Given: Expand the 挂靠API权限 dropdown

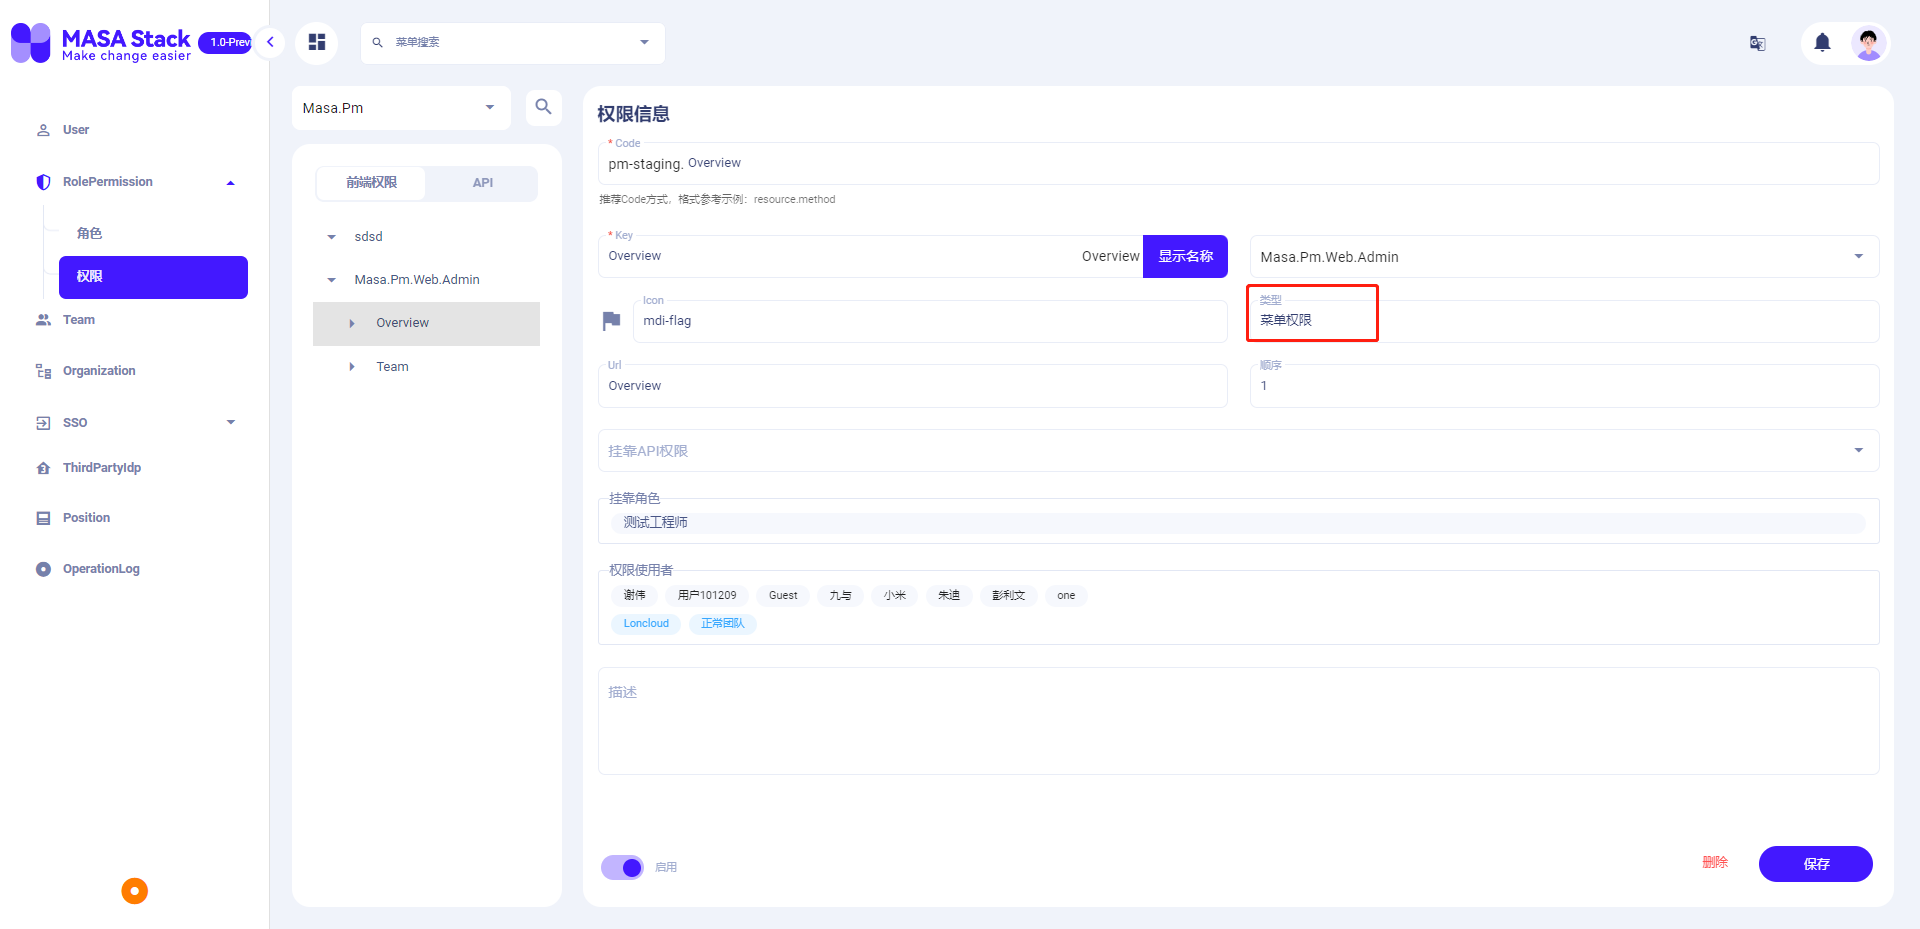Looking at the screenshot, I should pos(1858,450).
